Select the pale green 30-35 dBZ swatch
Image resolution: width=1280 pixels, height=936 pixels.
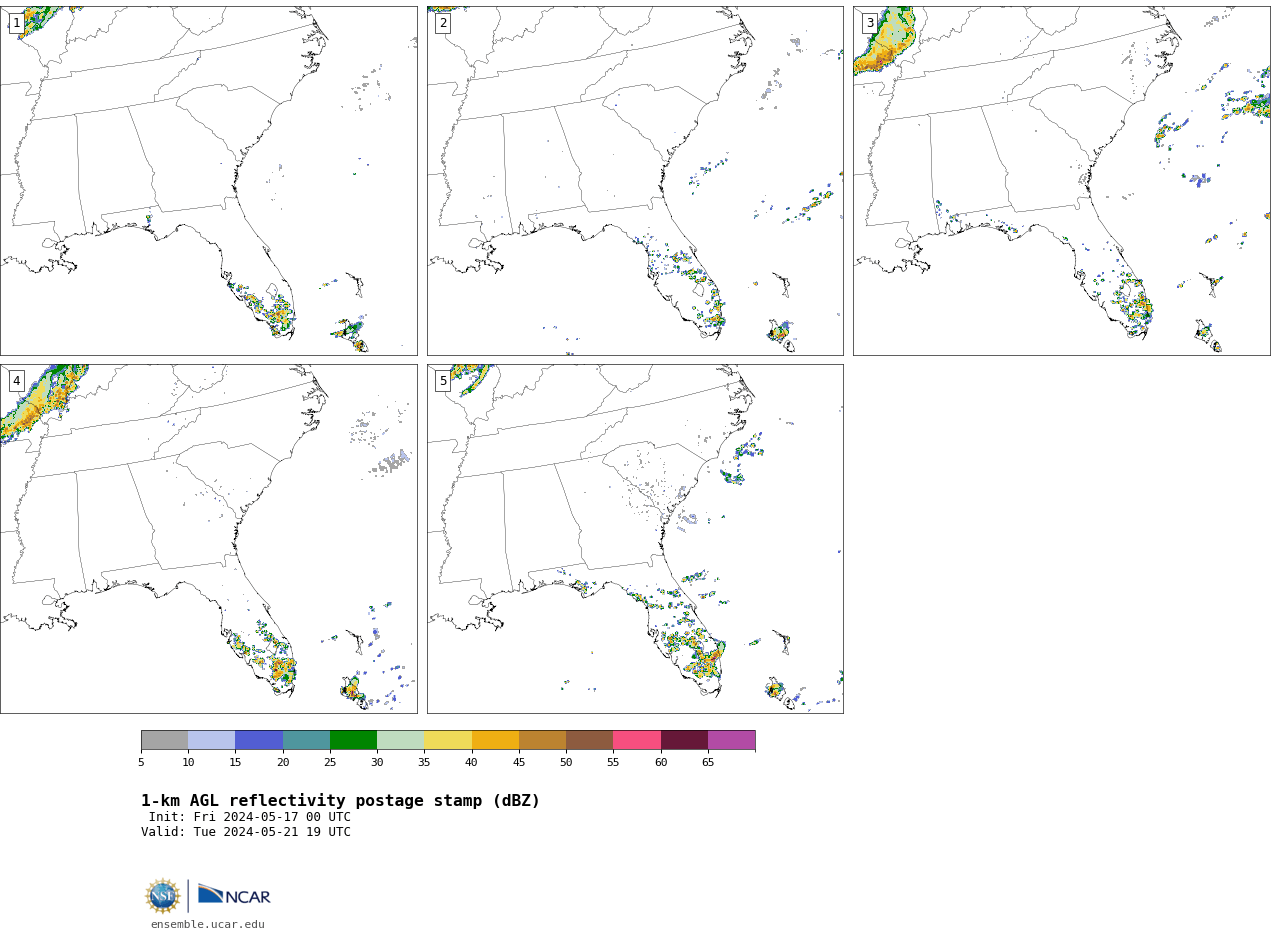(400, 740)
